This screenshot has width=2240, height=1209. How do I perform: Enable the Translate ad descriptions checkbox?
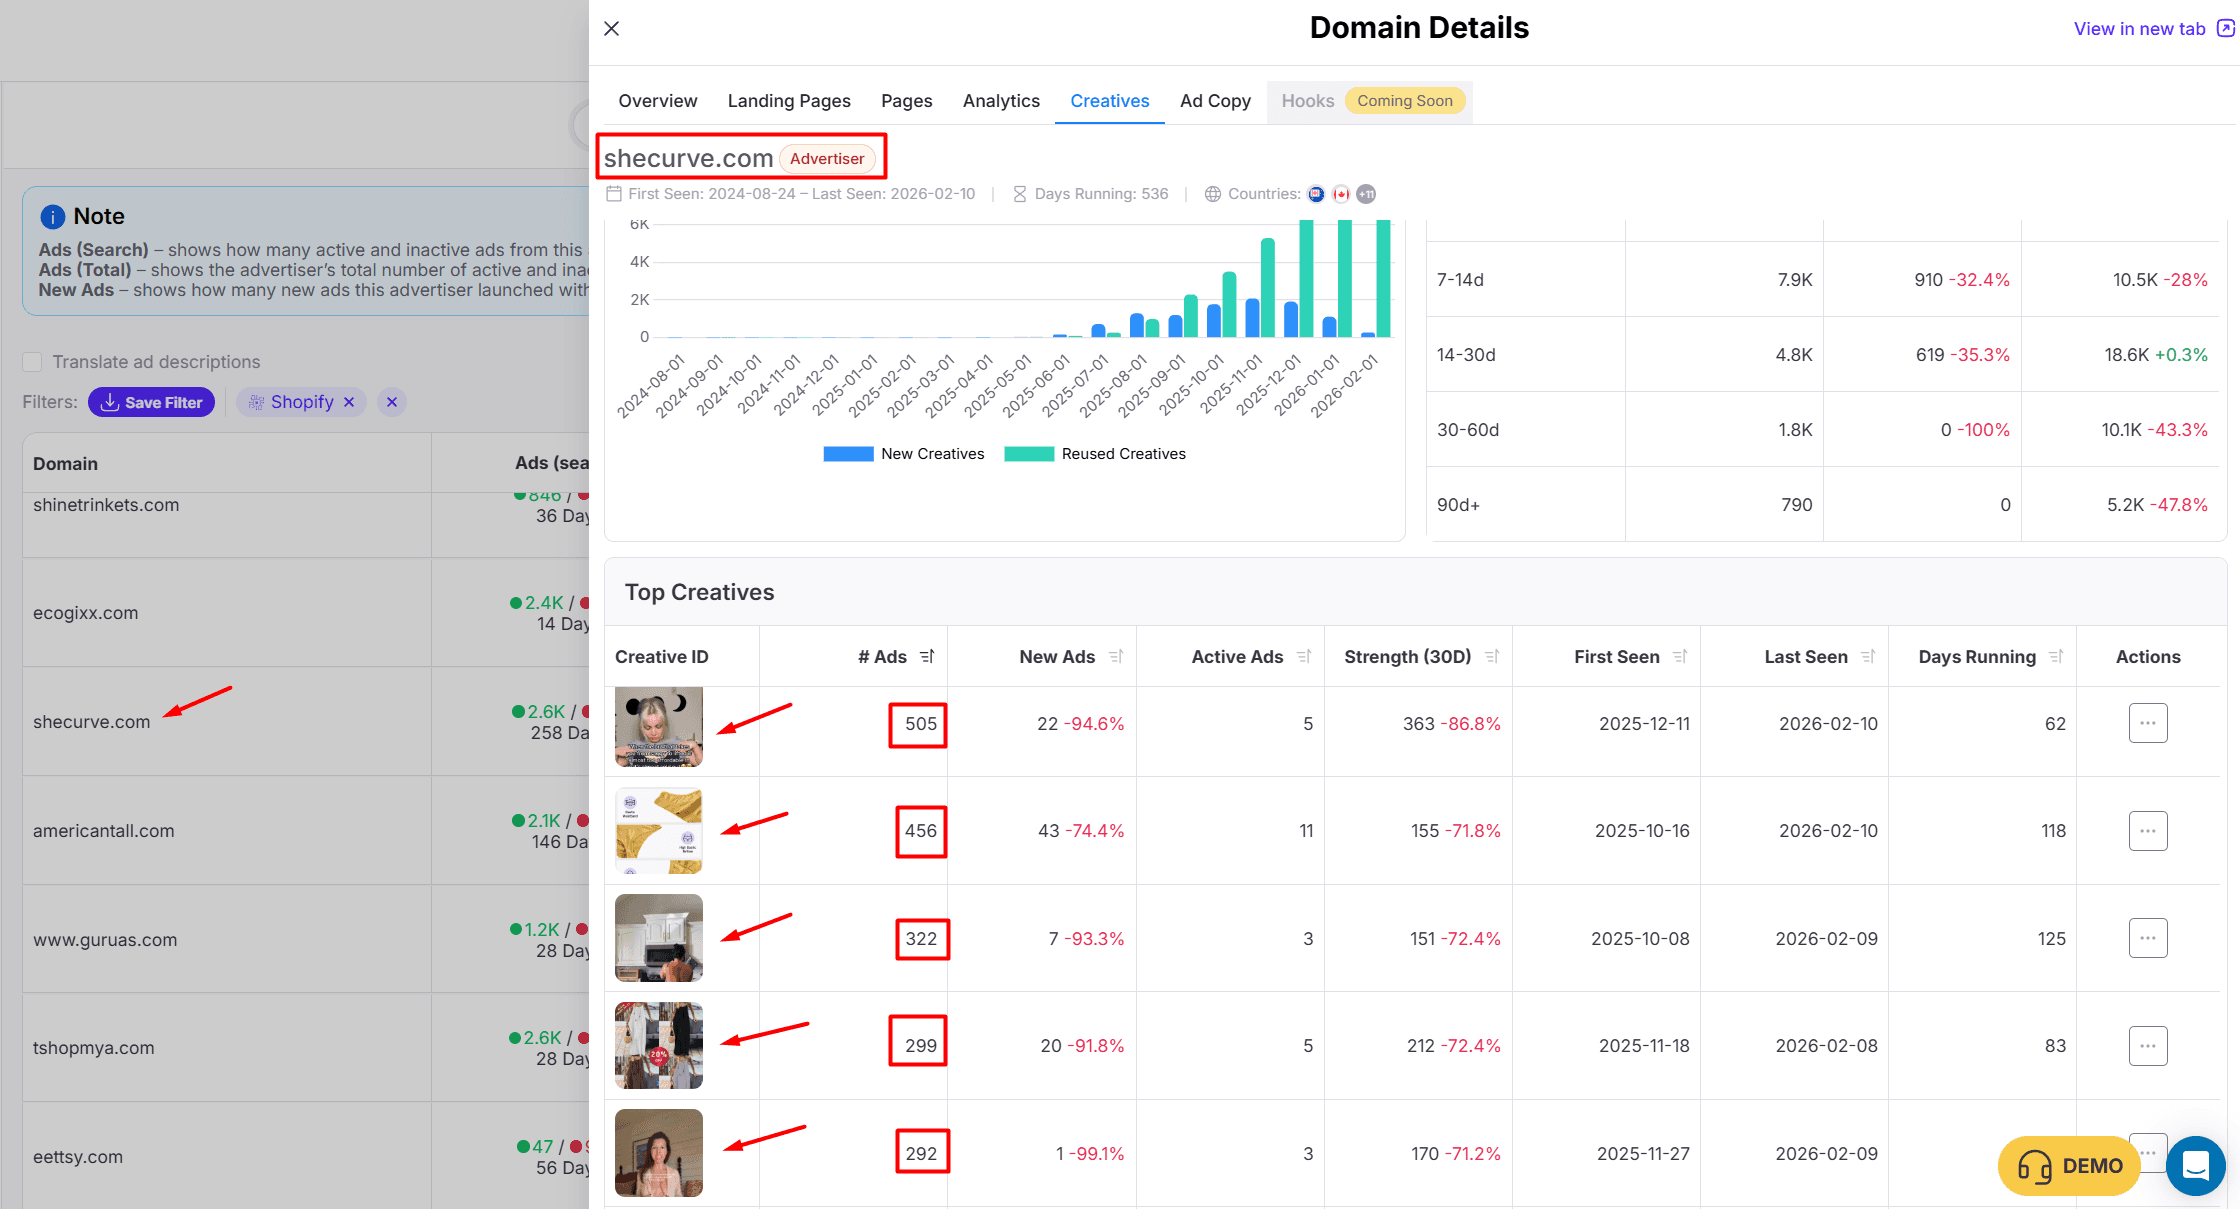tap(32, 362)
